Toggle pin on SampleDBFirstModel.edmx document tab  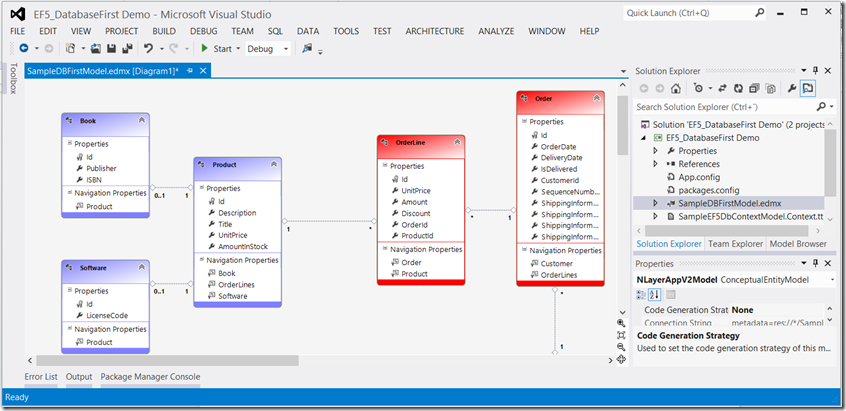190,71
